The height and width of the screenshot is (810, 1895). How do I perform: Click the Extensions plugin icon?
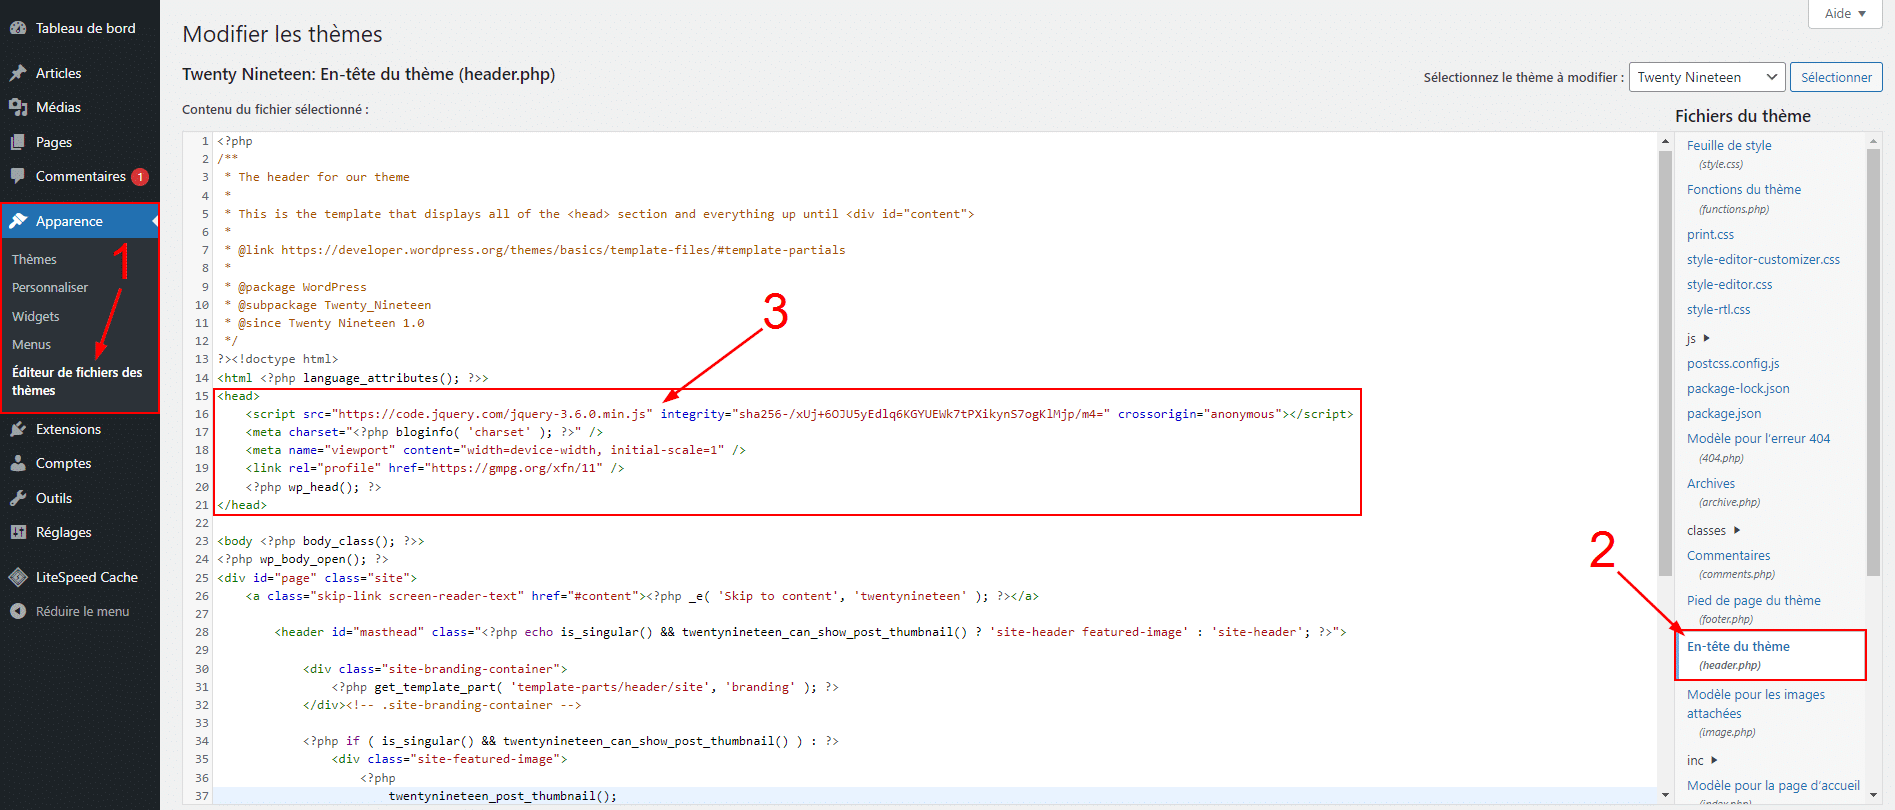pyautogui.click(x=18, y=429)
